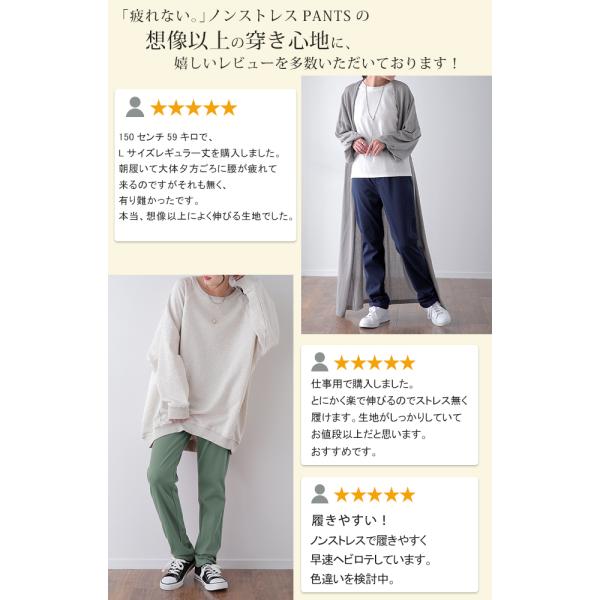Click the user avatar in the 仕事用で購入しました review
This screenshot has width=600, height=600.
click(320, 362)
